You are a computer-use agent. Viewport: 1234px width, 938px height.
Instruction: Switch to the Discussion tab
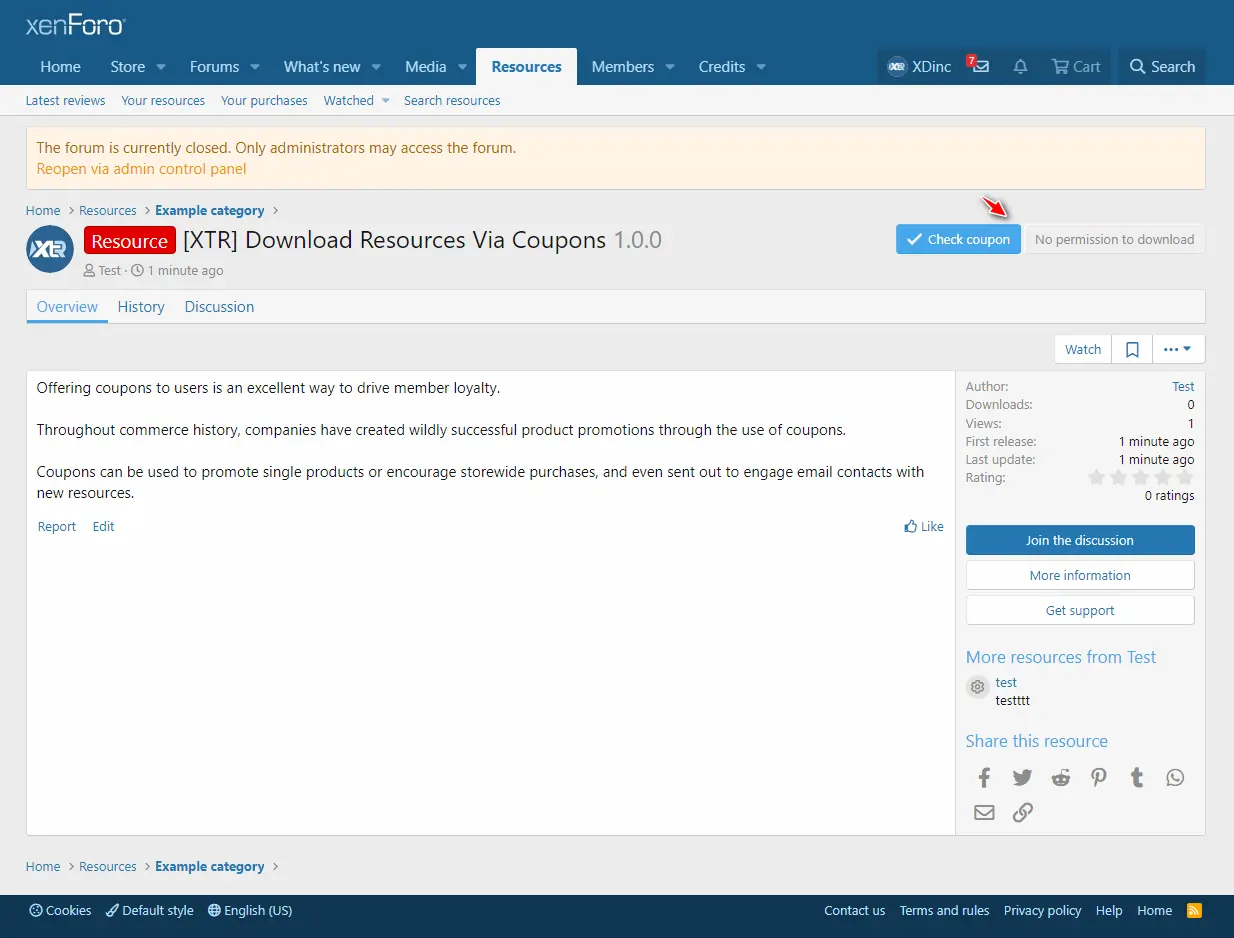click(219, 307)
